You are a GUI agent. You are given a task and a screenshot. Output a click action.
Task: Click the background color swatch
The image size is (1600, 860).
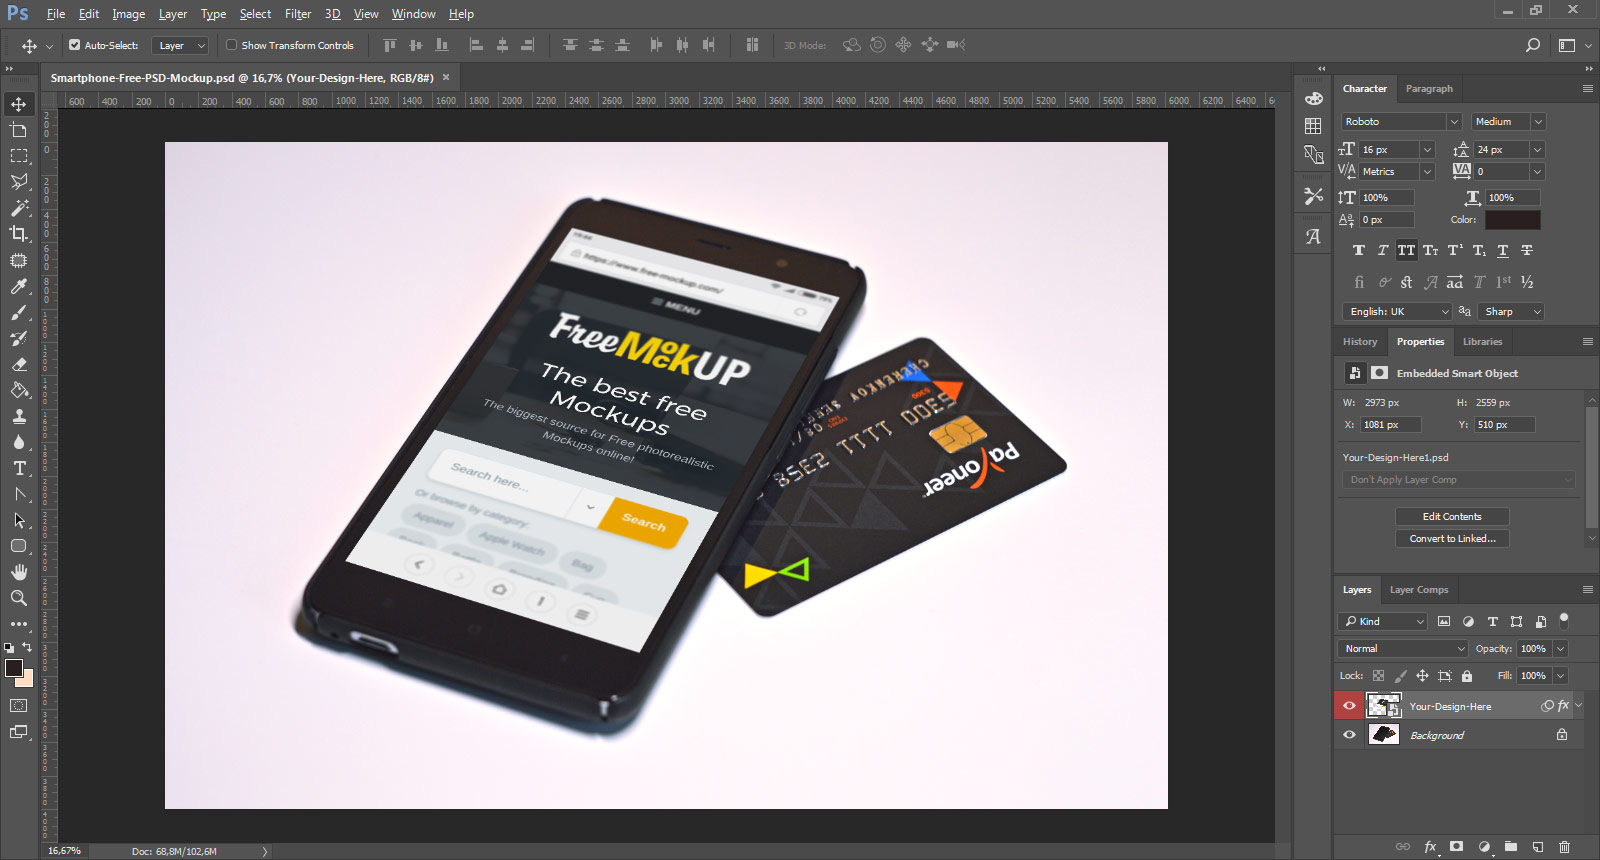(x=28, y=681)
